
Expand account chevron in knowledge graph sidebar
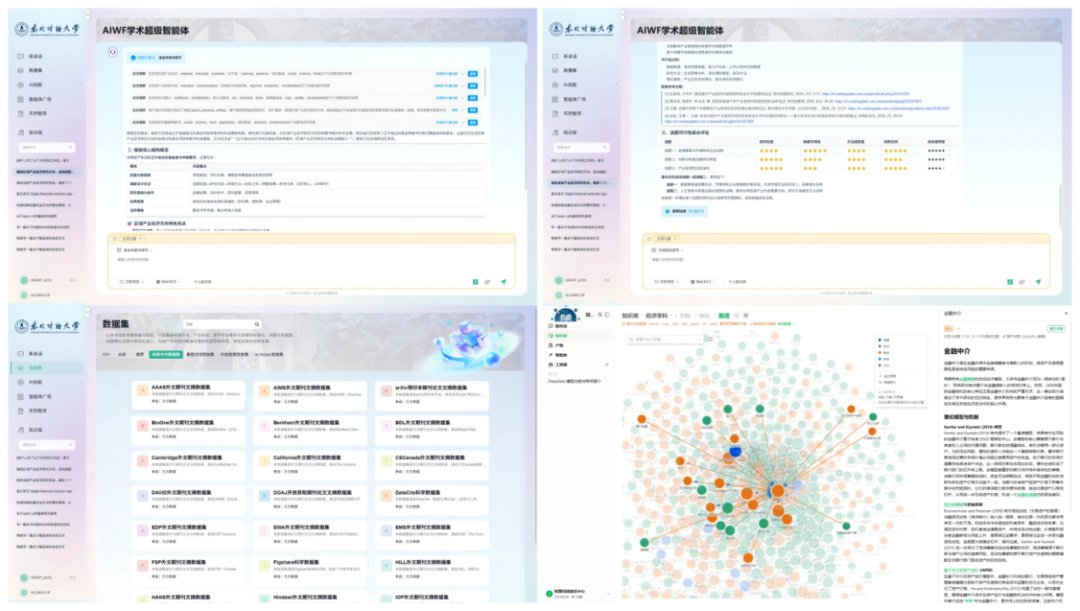(608, 593)
